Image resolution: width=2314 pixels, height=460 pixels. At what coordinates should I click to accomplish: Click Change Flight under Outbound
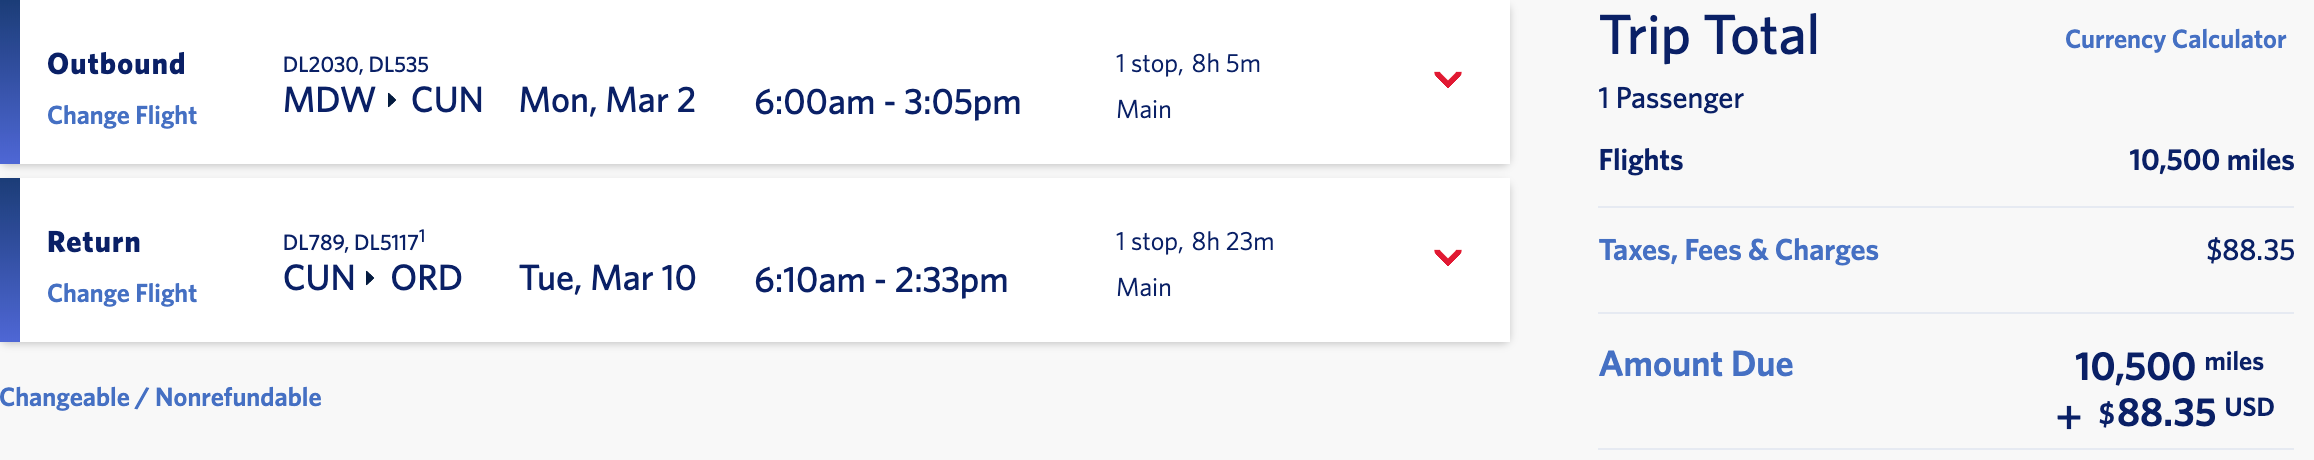122,116
